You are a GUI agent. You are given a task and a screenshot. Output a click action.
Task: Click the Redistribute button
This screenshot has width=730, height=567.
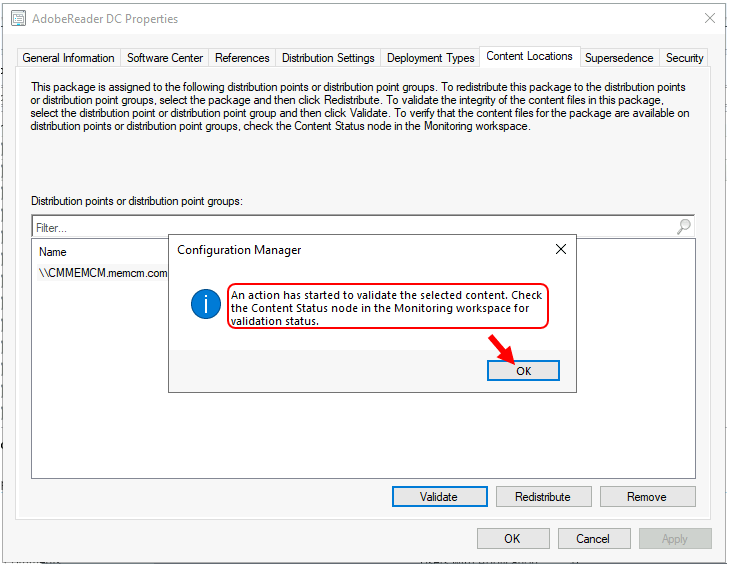pos(543,497)
